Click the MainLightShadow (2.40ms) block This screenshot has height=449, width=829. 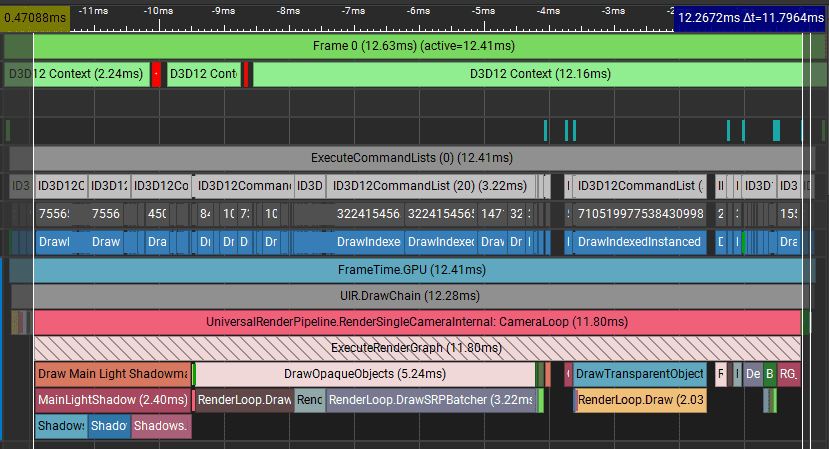click(x=113, y=400)
